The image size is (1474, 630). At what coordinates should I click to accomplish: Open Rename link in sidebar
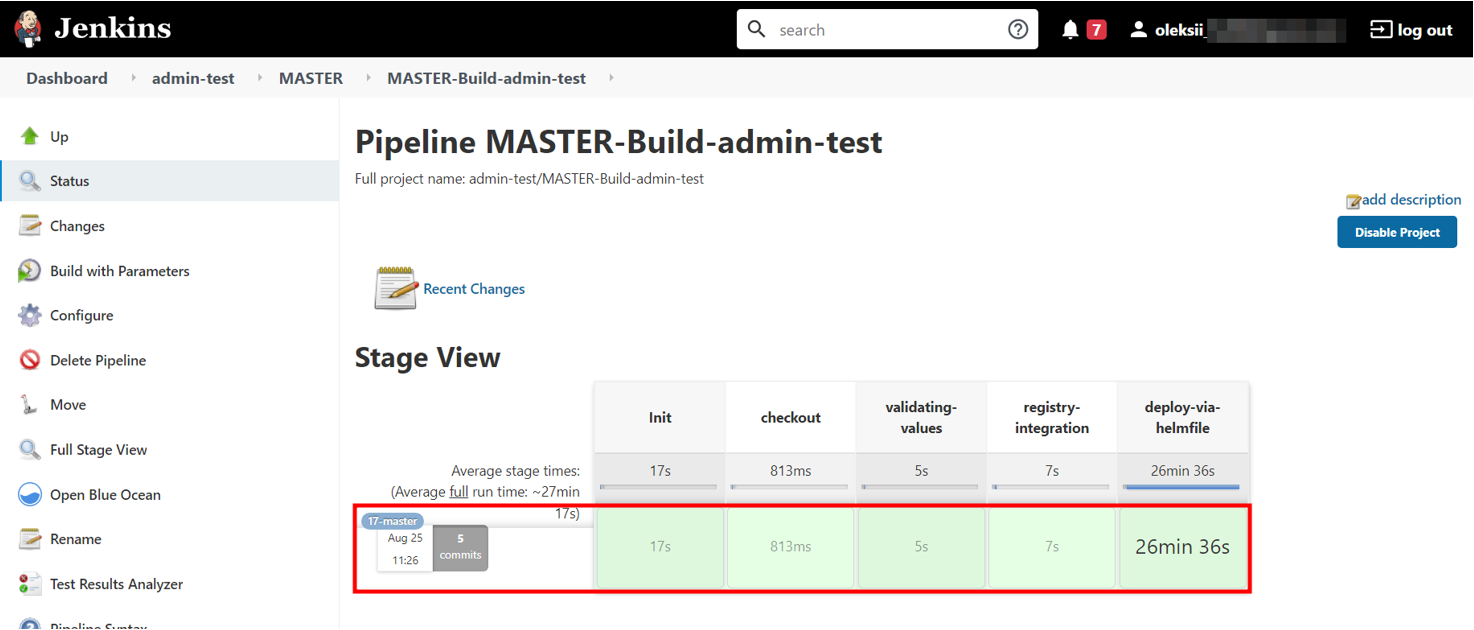[76, 539]
